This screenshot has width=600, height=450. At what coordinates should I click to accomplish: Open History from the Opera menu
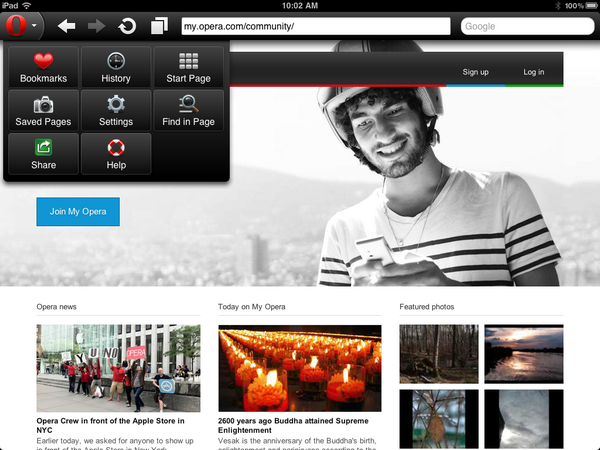click(x=116, y=66)
